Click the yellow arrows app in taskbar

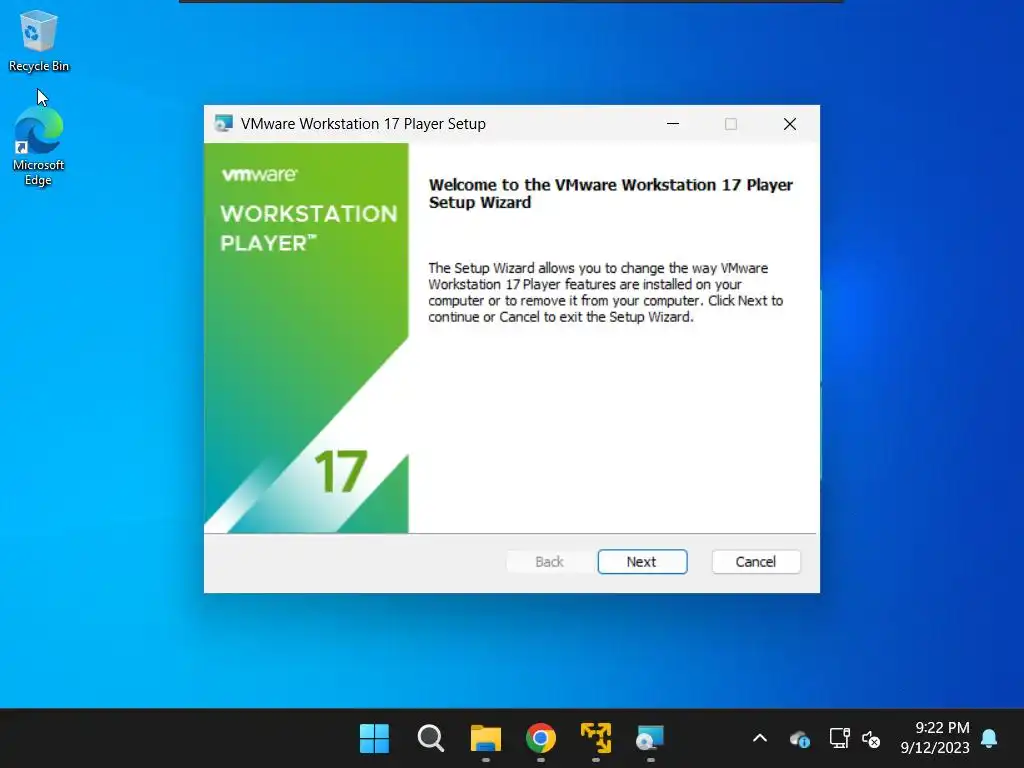click(x=596, y=739)
